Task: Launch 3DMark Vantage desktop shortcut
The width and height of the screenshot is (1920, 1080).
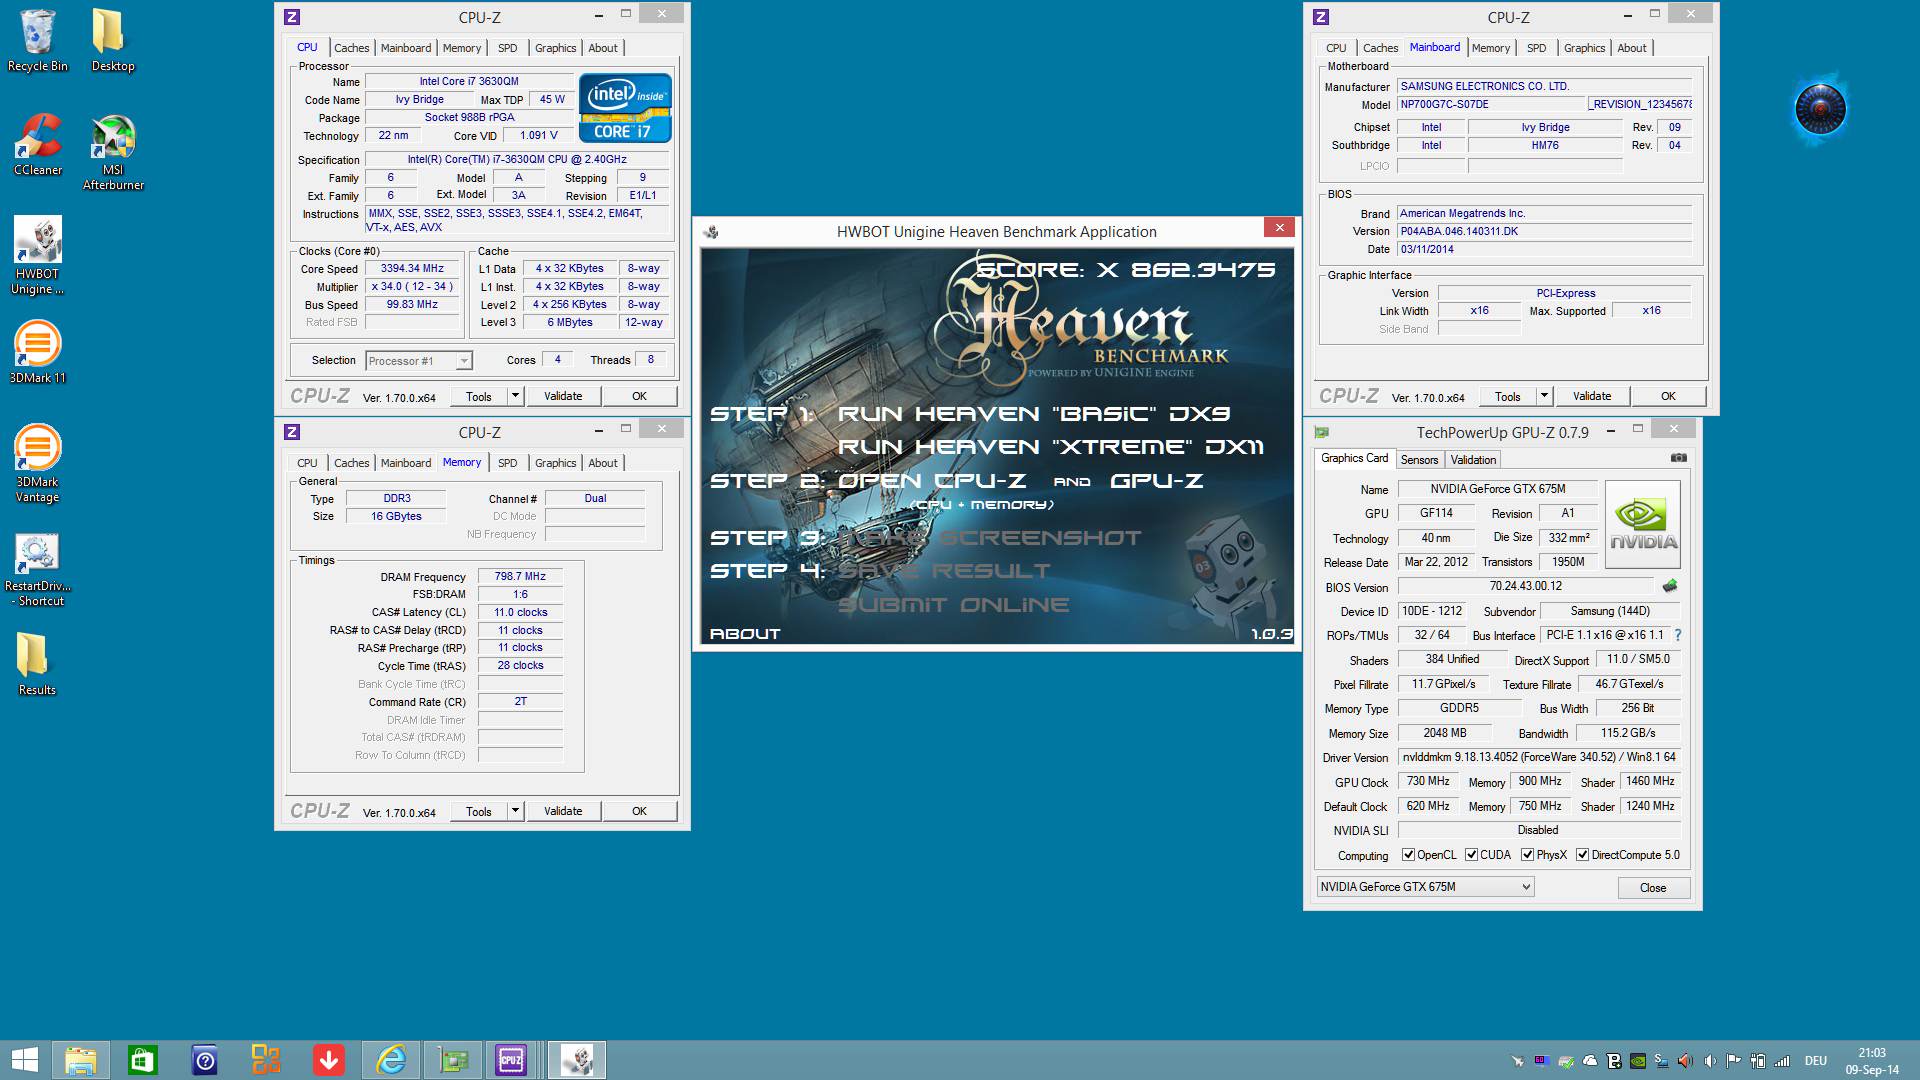Action: (37, 463)
